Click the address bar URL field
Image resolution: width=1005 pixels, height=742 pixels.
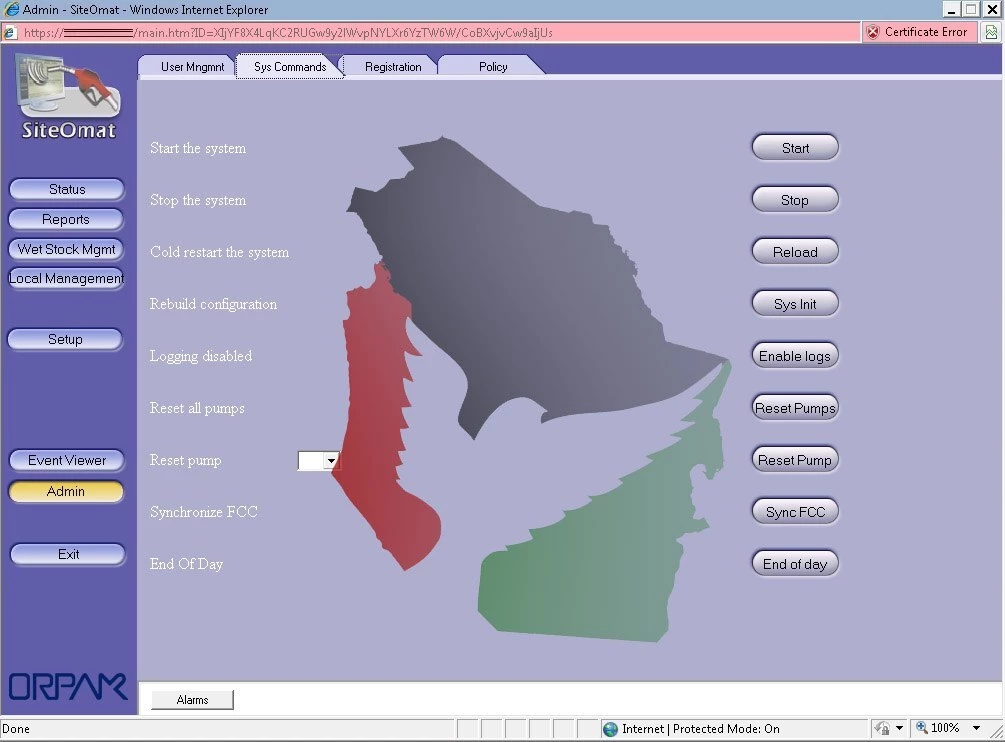(440, 32)
